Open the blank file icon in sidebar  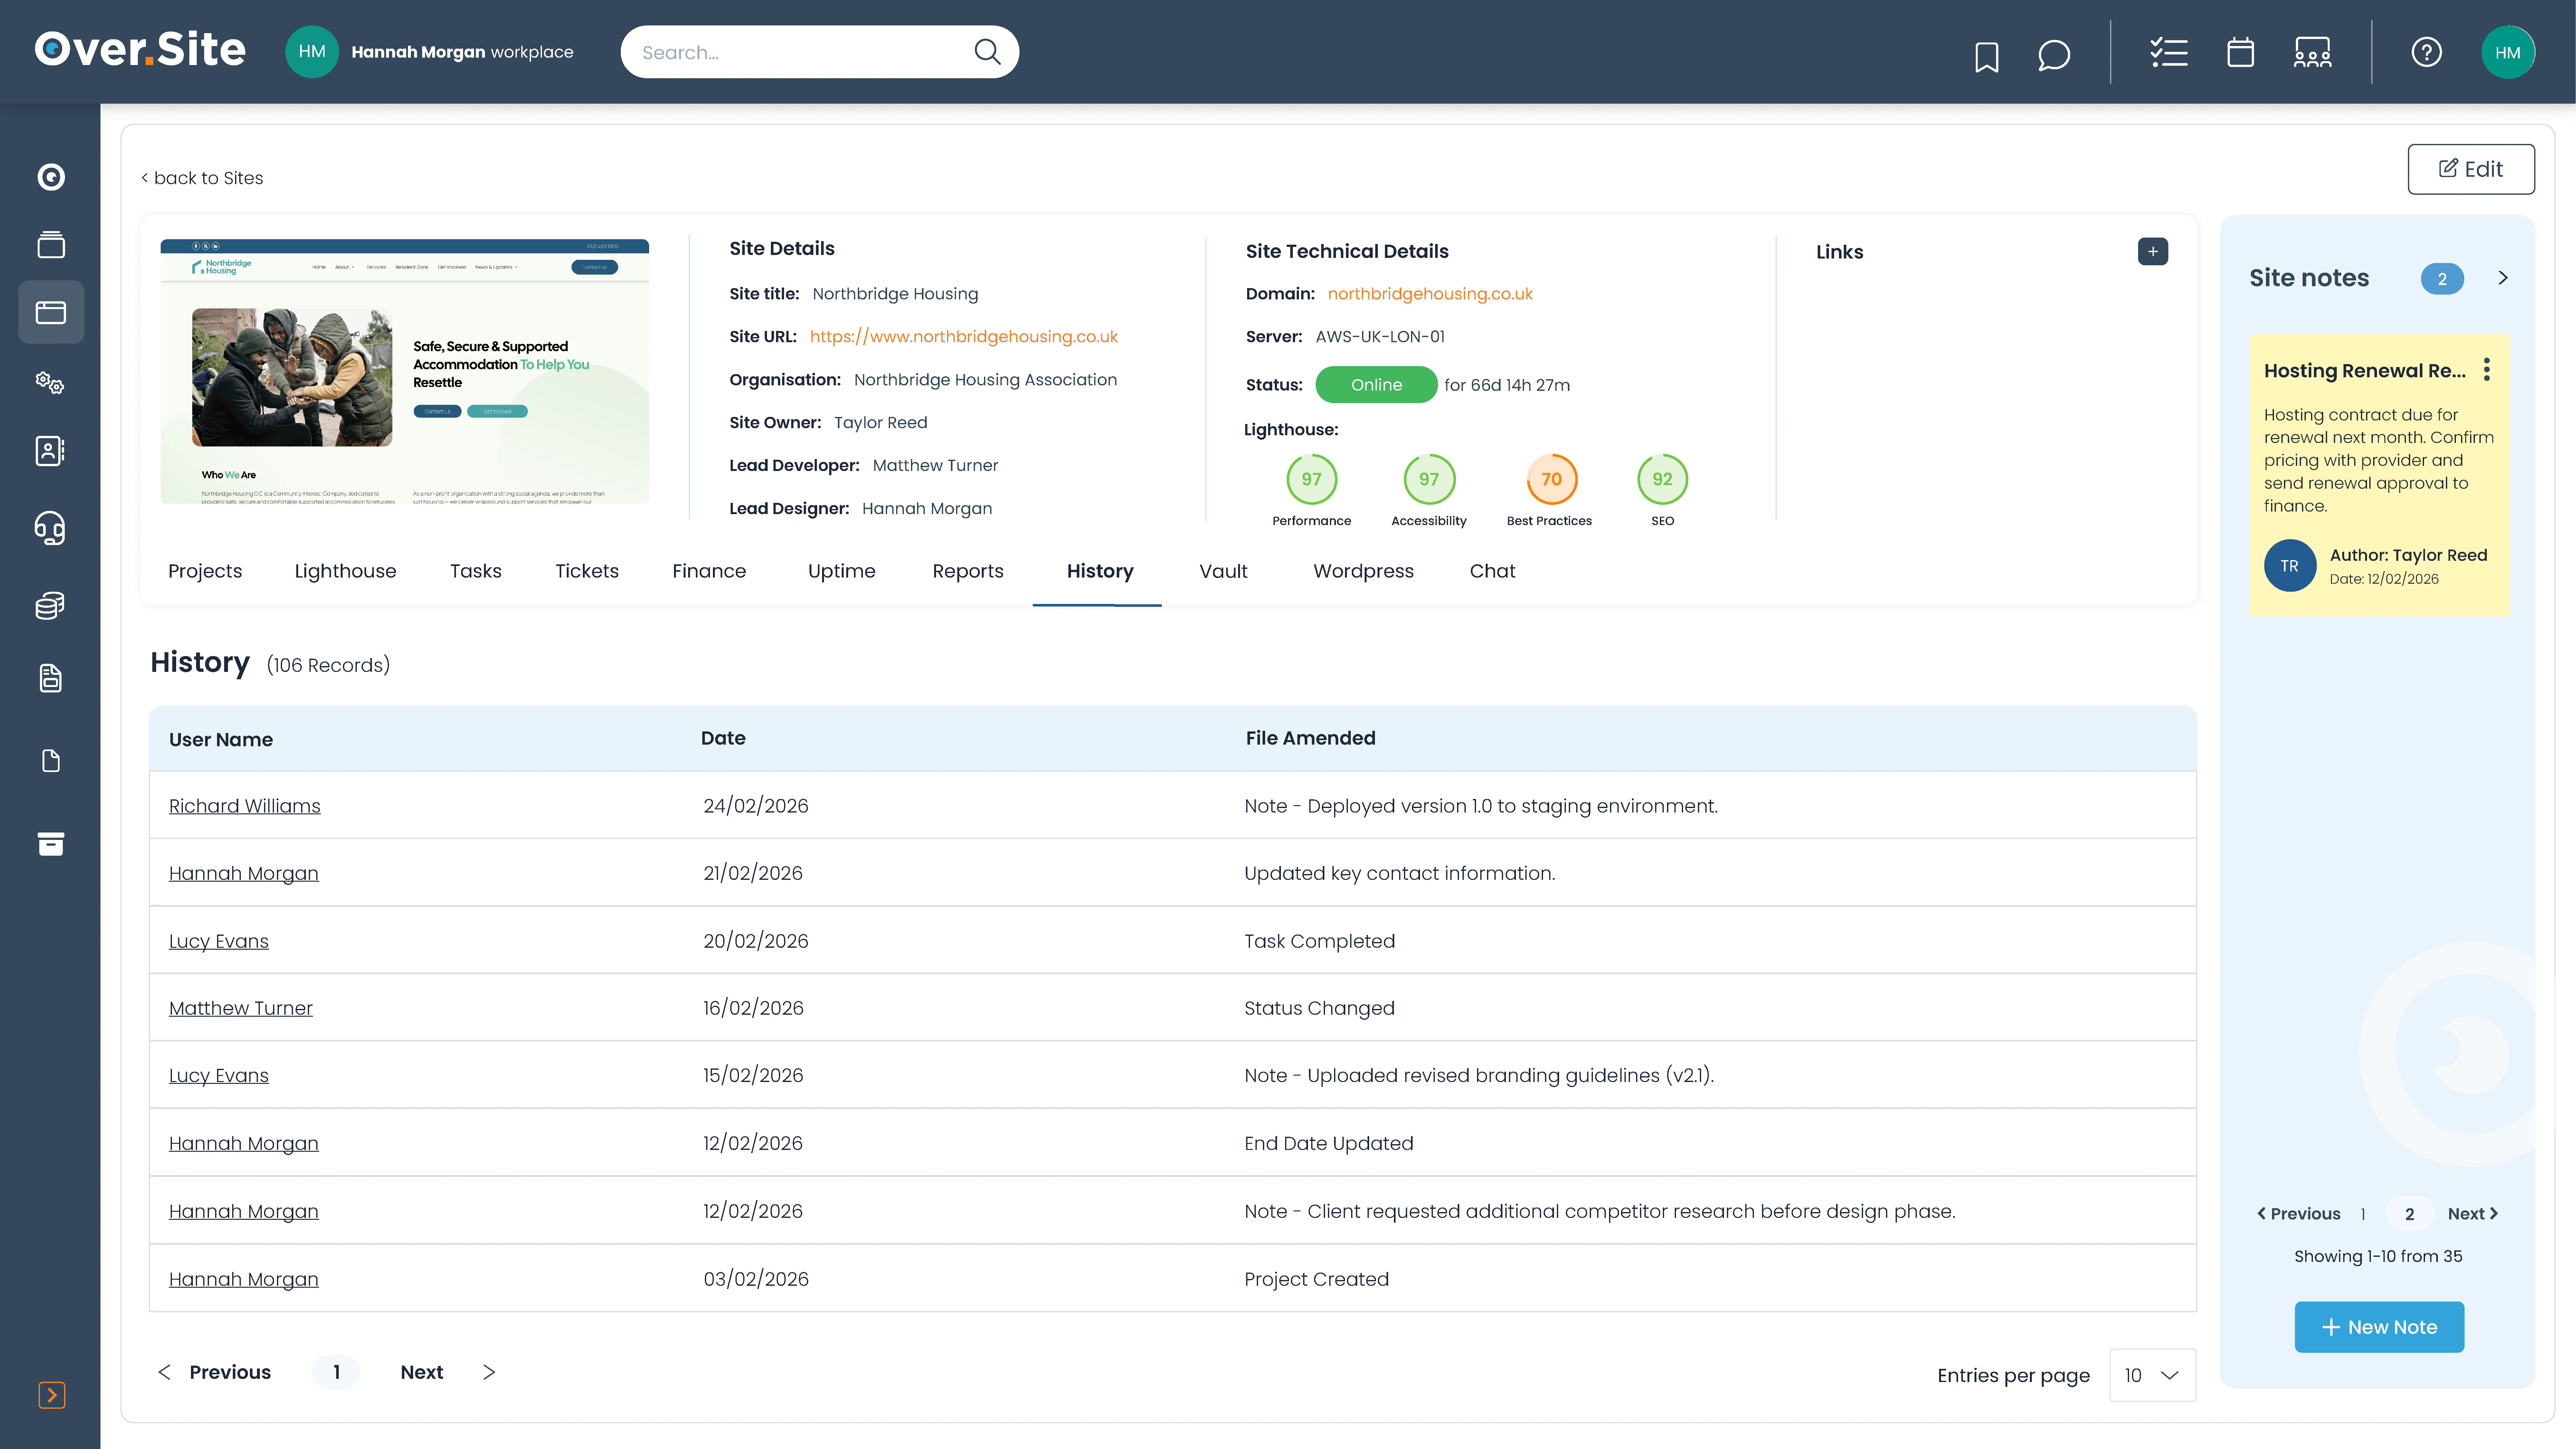(51, 761)
